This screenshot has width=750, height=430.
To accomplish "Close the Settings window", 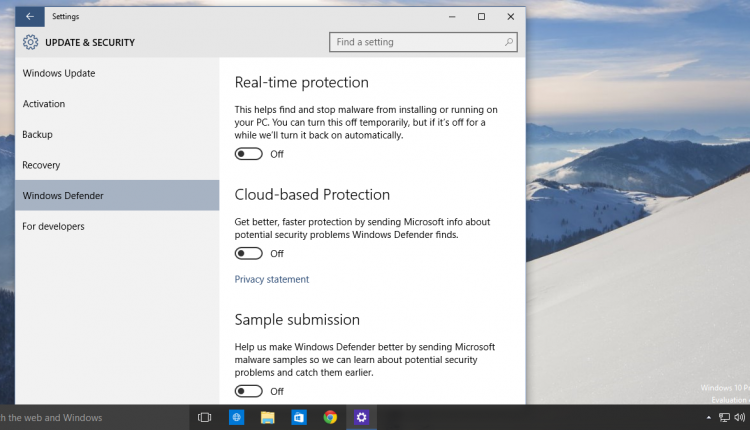I will point(510,16).
